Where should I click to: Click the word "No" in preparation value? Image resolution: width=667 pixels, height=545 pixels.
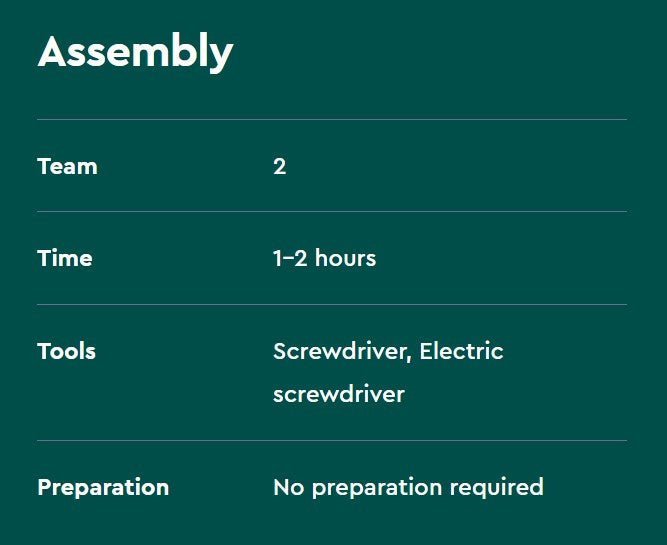pos(289,487)
